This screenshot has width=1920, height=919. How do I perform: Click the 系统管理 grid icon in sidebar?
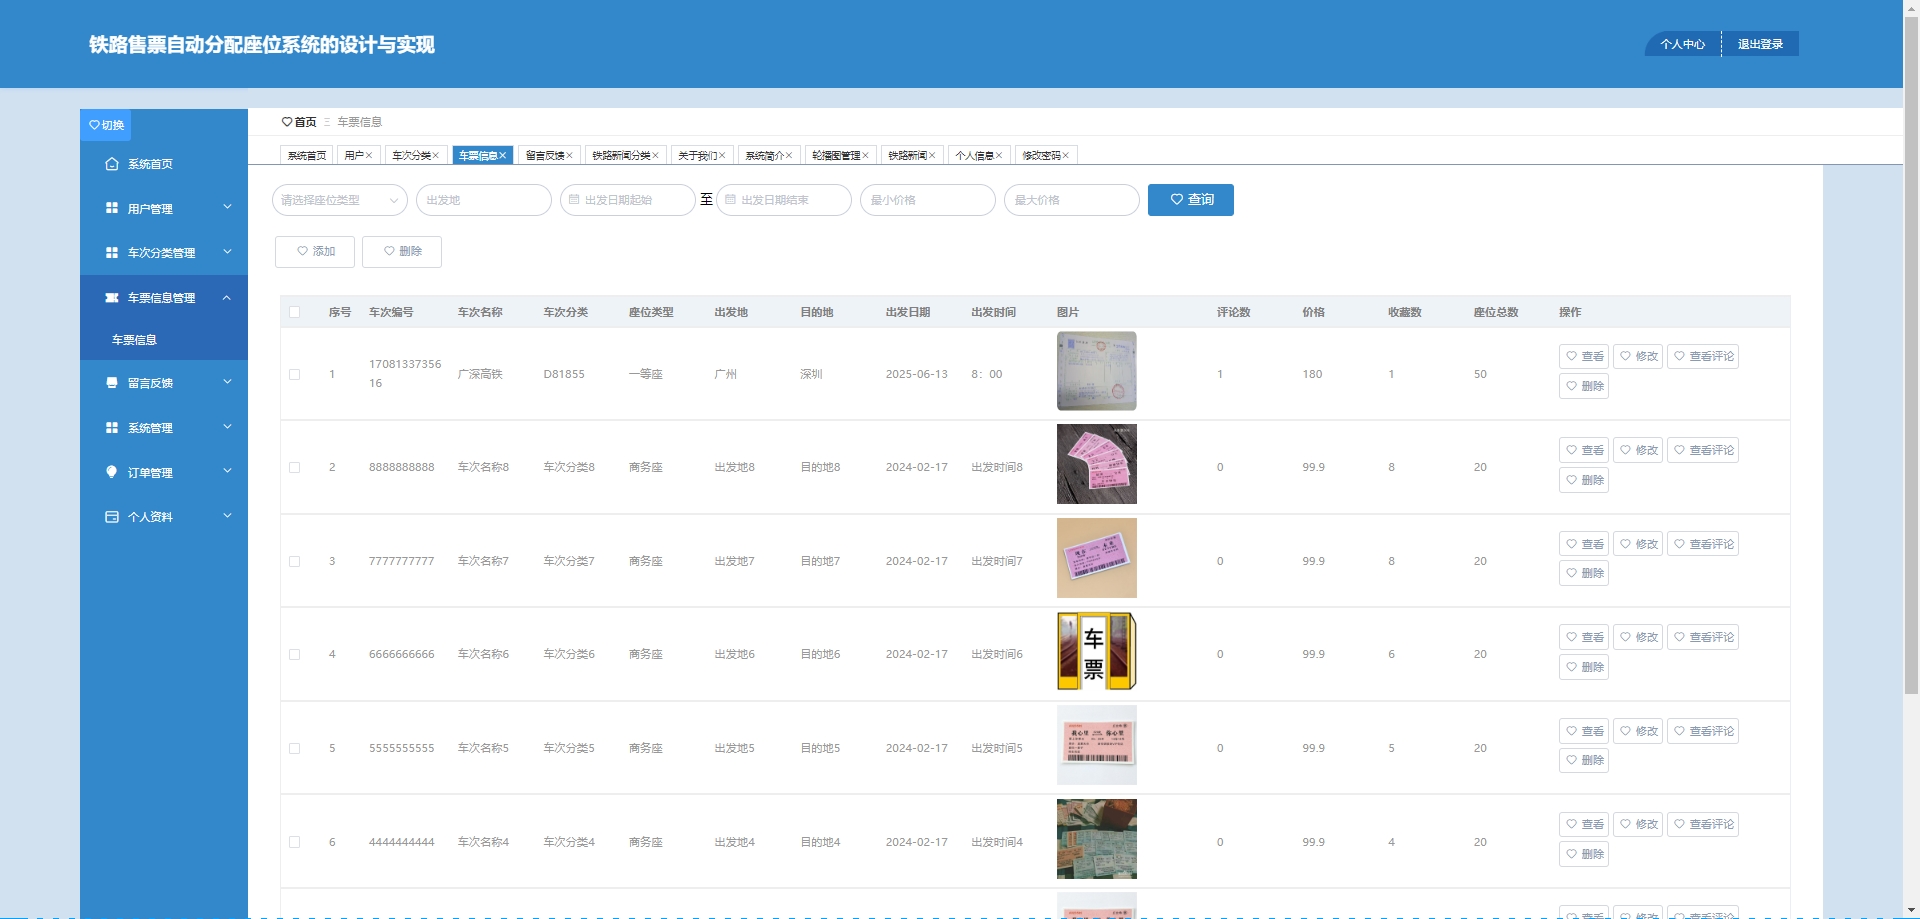point(112,428)
